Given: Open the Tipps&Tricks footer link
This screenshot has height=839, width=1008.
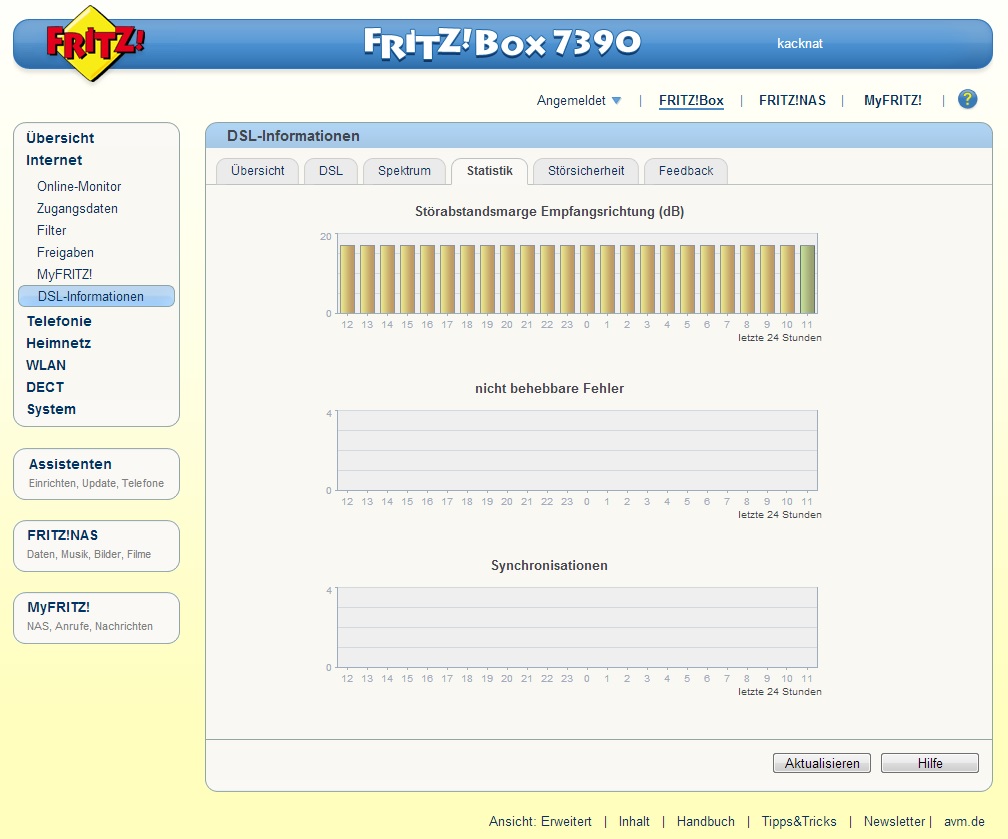Looking at the screenshot, I should 799,822.
